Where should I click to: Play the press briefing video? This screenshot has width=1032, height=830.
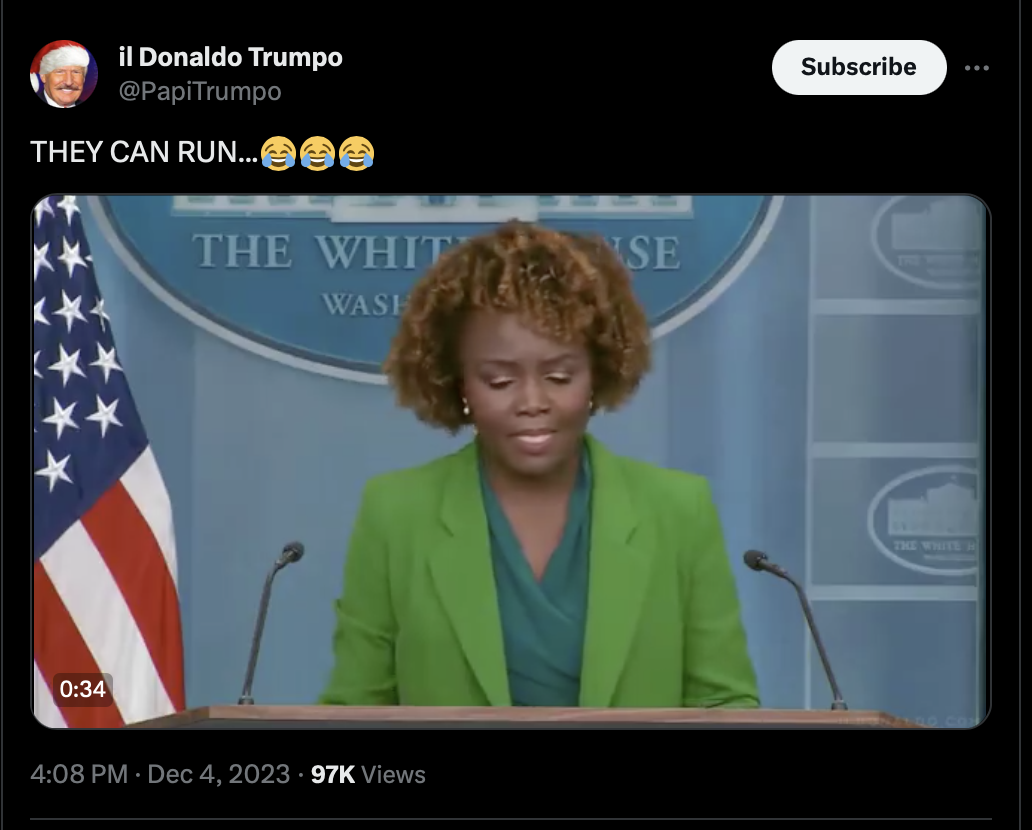point(511,461)
